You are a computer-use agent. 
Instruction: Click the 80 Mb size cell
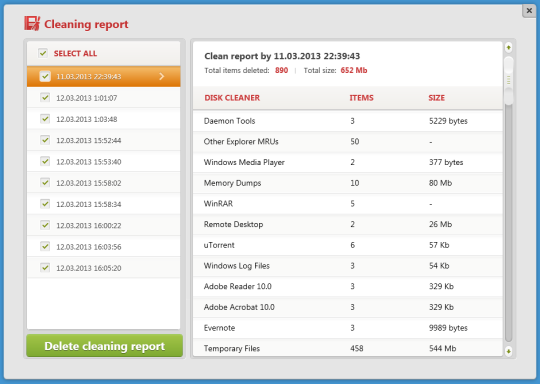(x=440, y=183)
